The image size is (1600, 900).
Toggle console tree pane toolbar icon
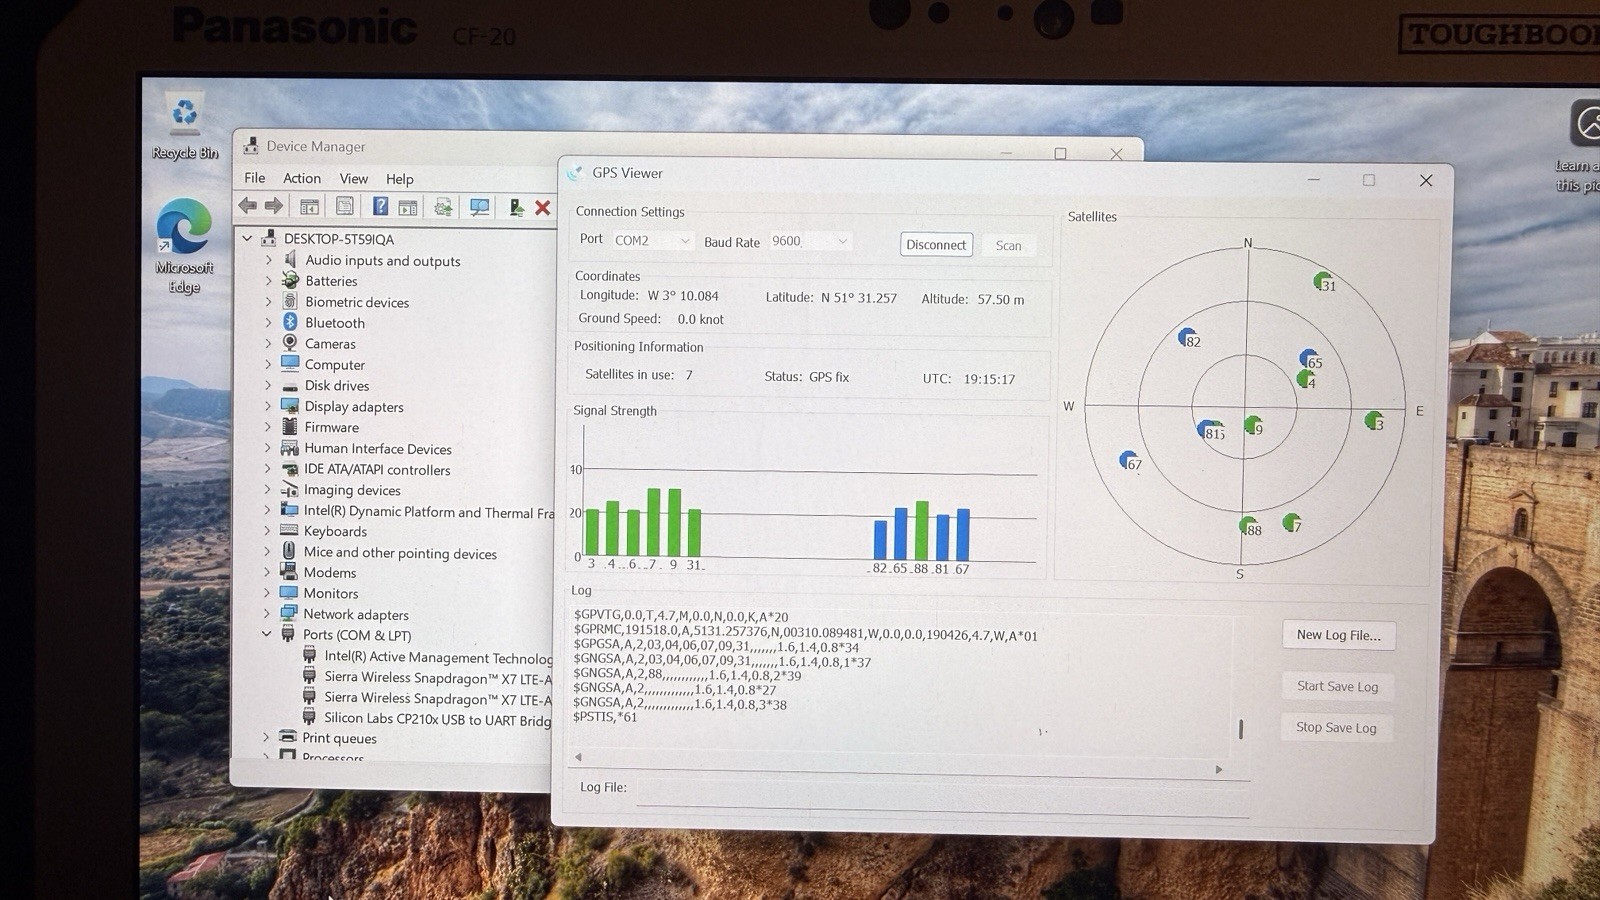(310, 207)
